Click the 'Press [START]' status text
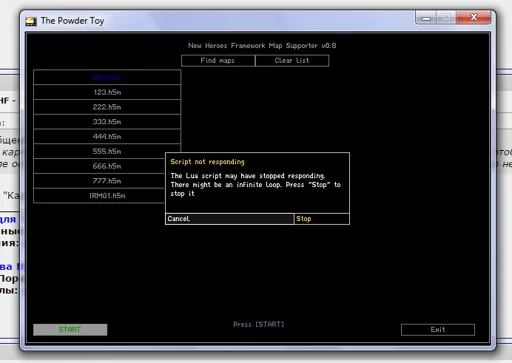This screenshot has height=363, width=512. pyautogui.click(x=259, y=324)
